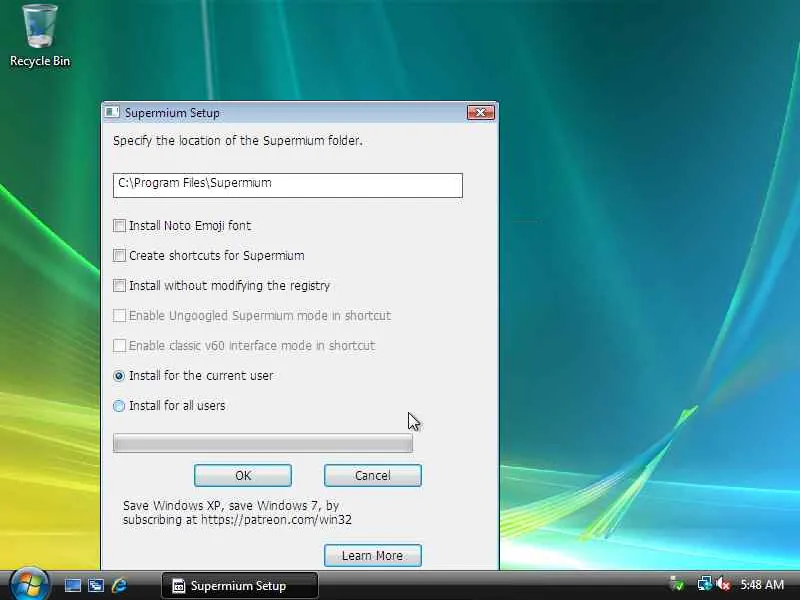The image size is (800, 600).
Task: Click the 'Specify the location' instruction text
Action: click(x=238, y=141)
